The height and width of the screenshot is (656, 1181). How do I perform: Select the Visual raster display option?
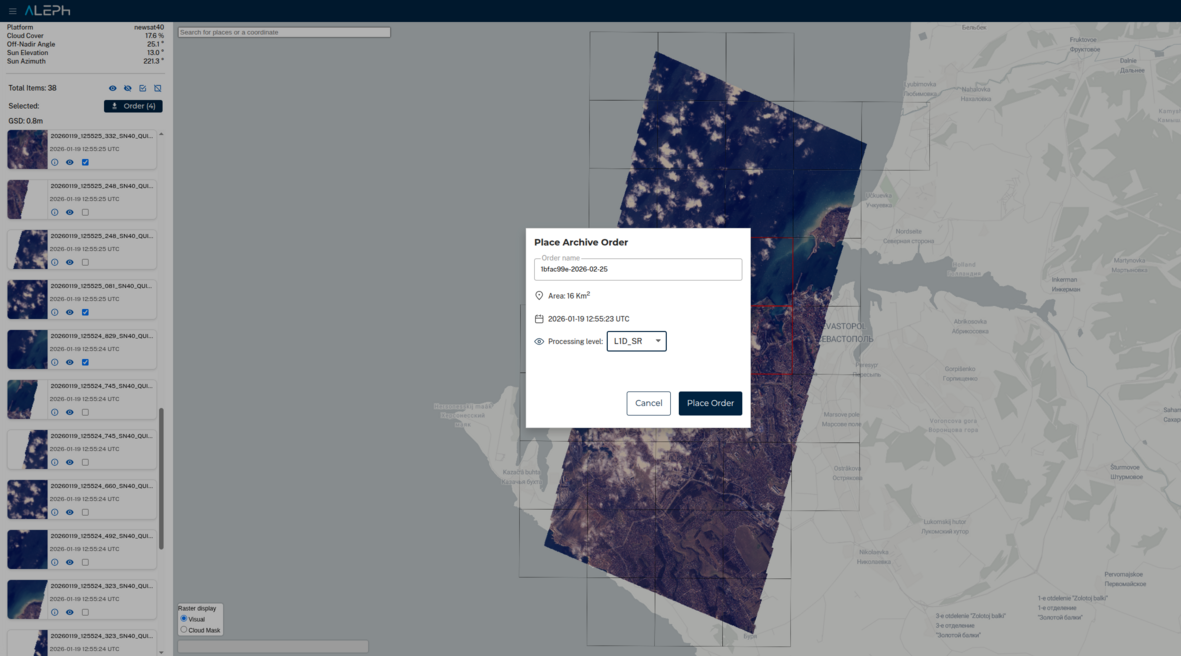(184, 619)
